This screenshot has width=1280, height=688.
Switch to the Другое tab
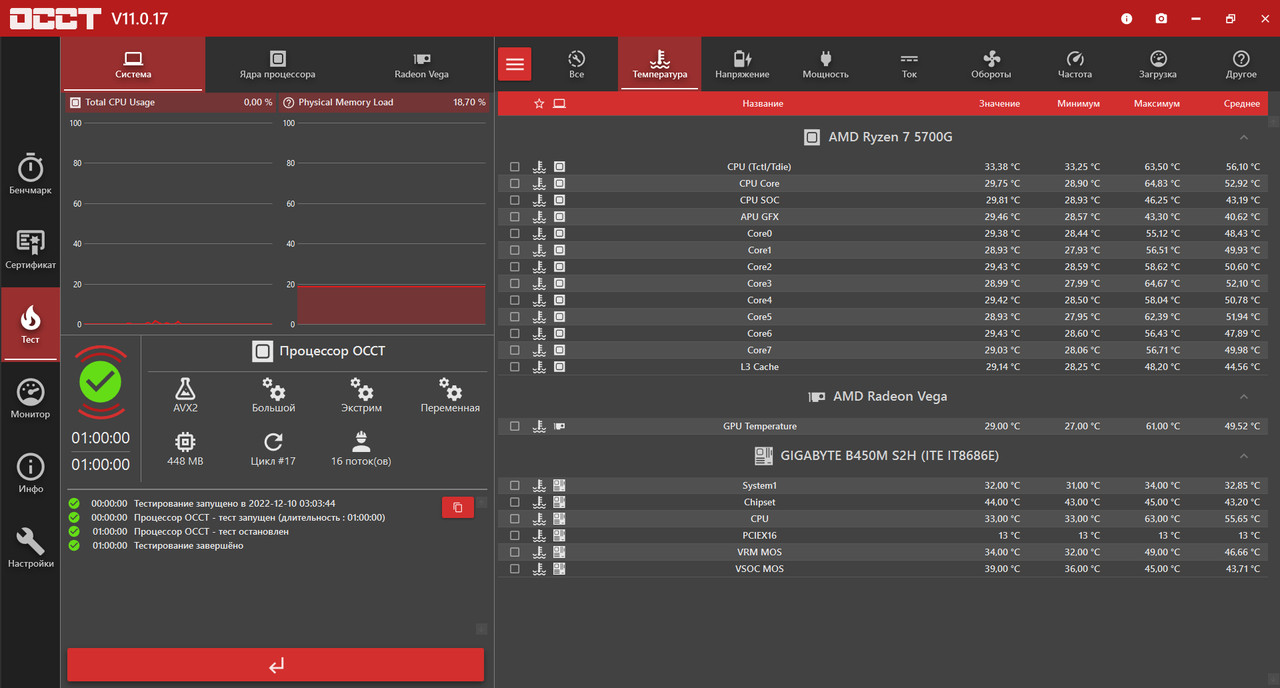pos(1241,64)
